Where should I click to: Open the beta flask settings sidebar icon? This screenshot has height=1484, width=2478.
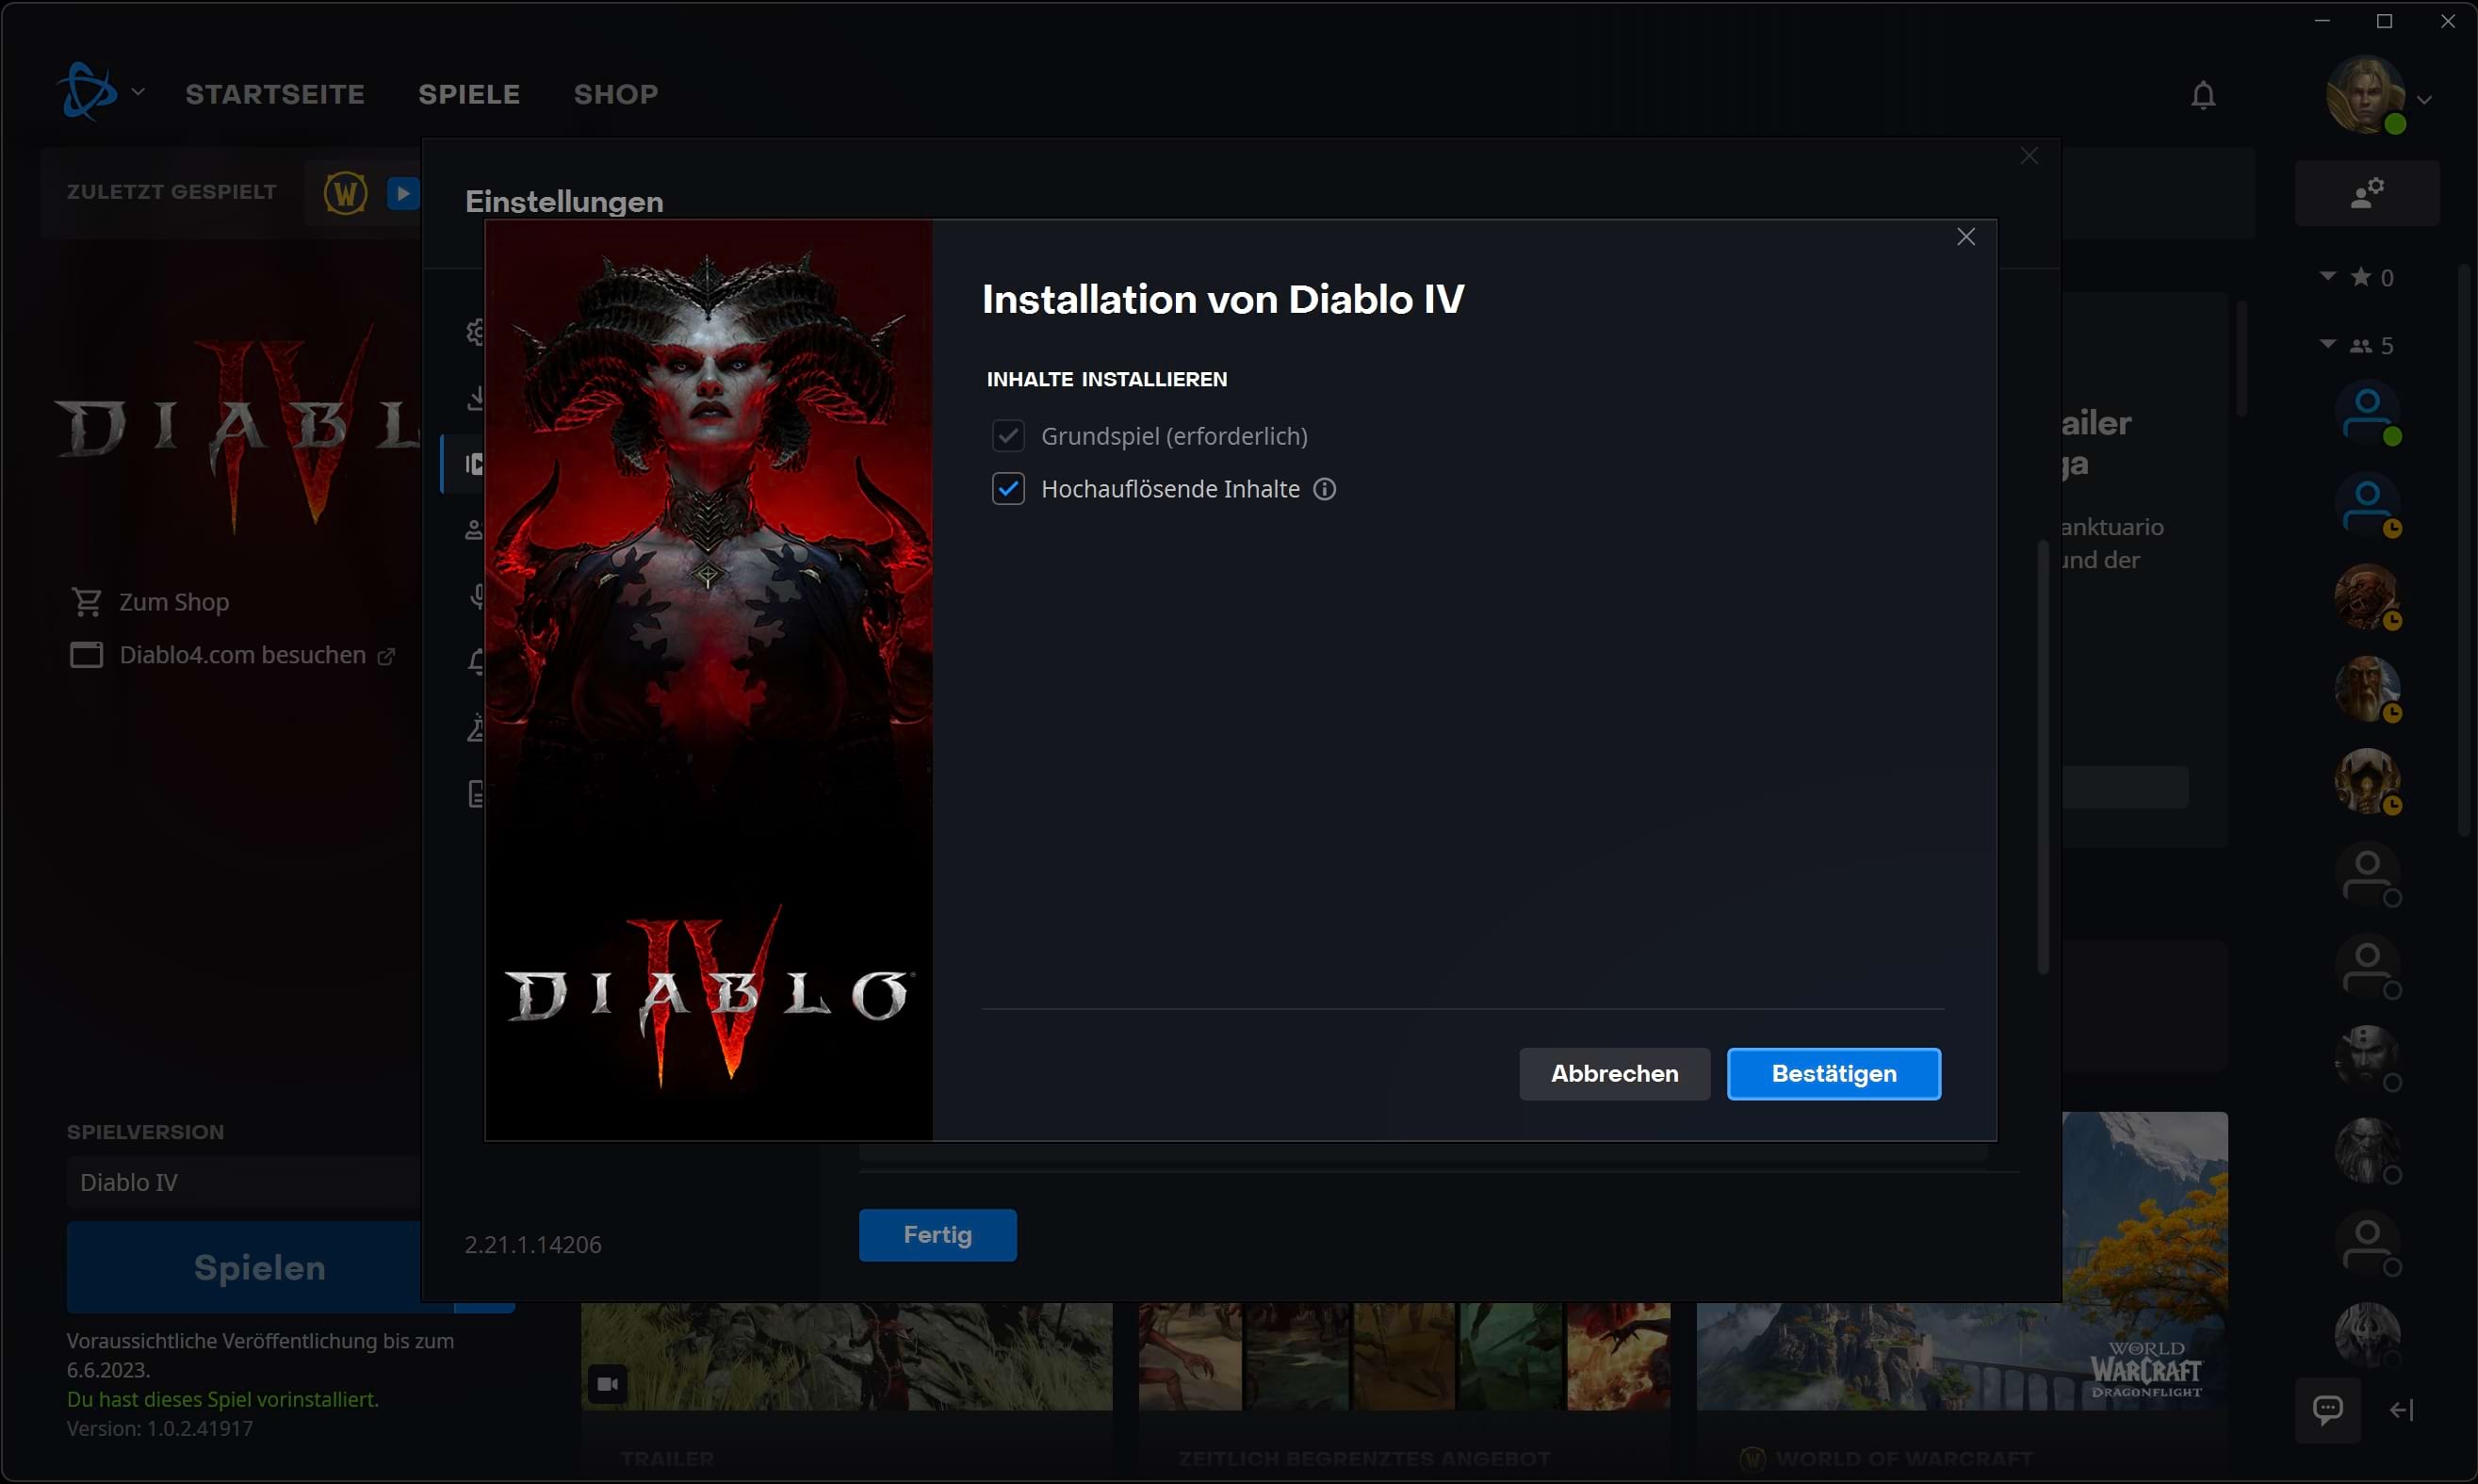476,728
